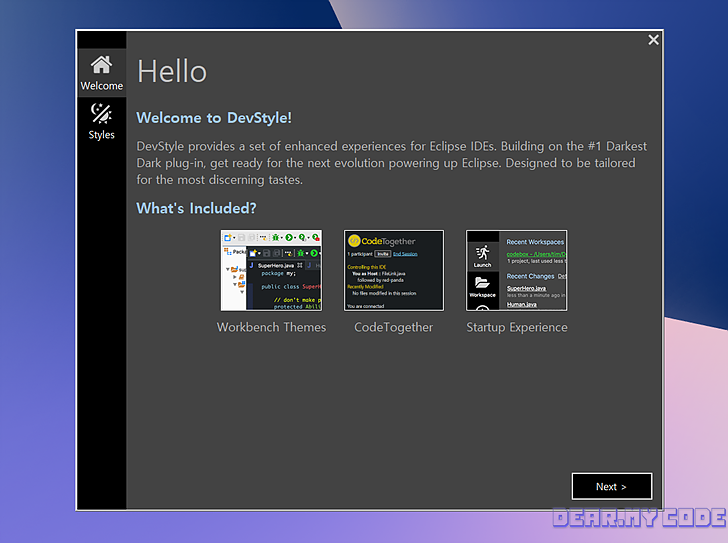
Task: Open the Welcome tab with house icon
Action: [x=101, y=73]
